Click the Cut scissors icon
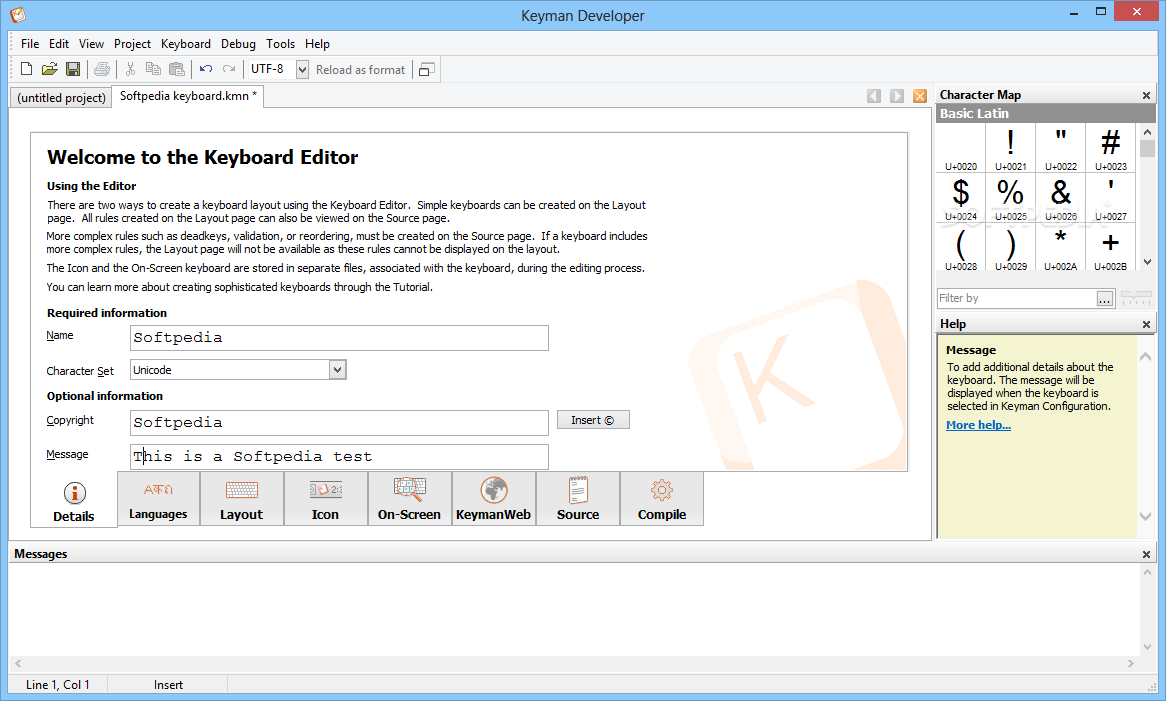This screenshot has width=1166, height=701. coord(130,69)
